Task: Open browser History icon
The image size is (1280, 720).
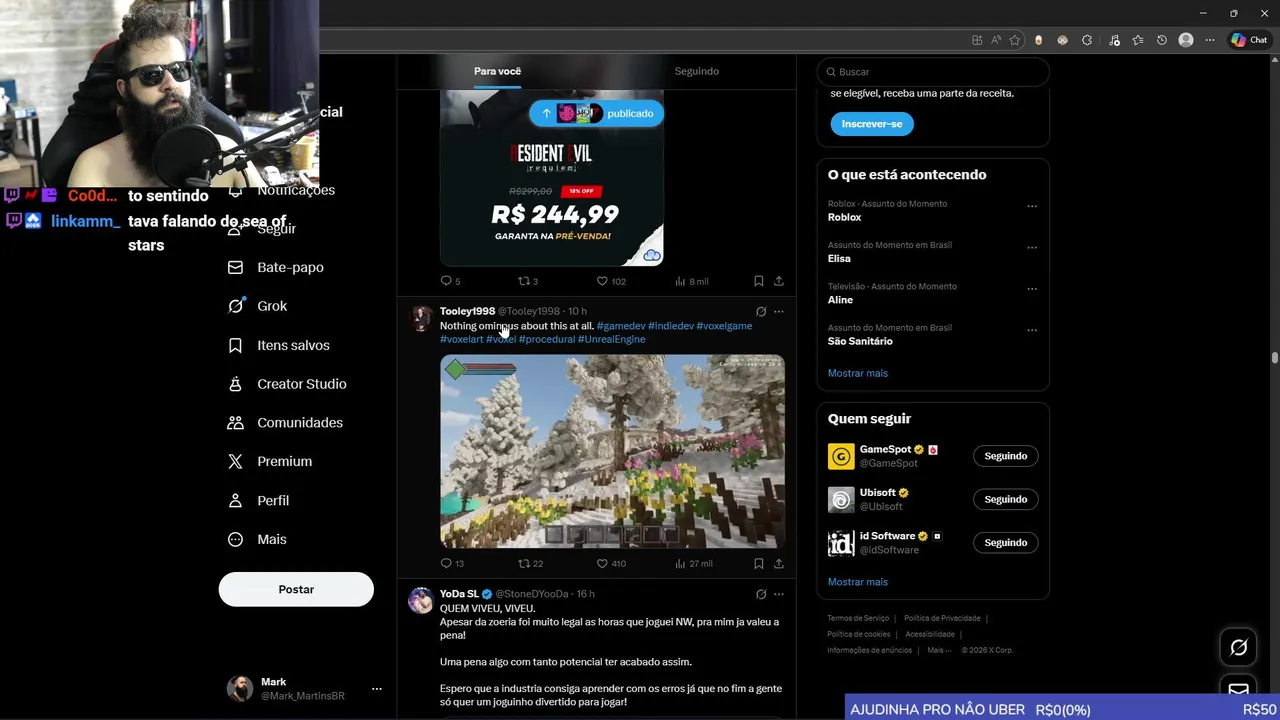Action: pyautogui.click(x=1162, y=40)
